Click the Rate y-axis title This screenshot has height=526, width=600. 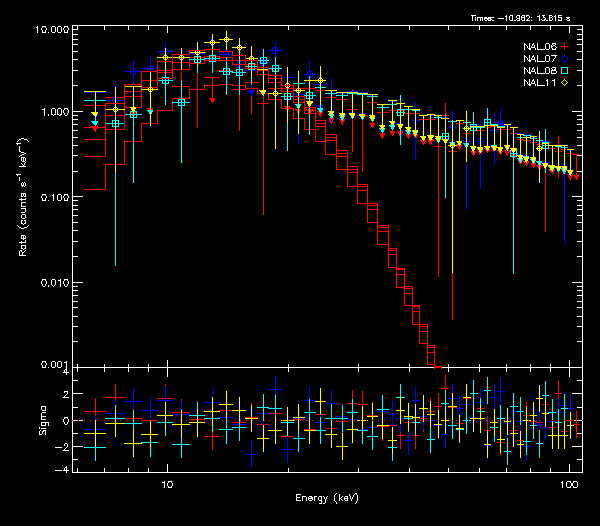(22, 200)
